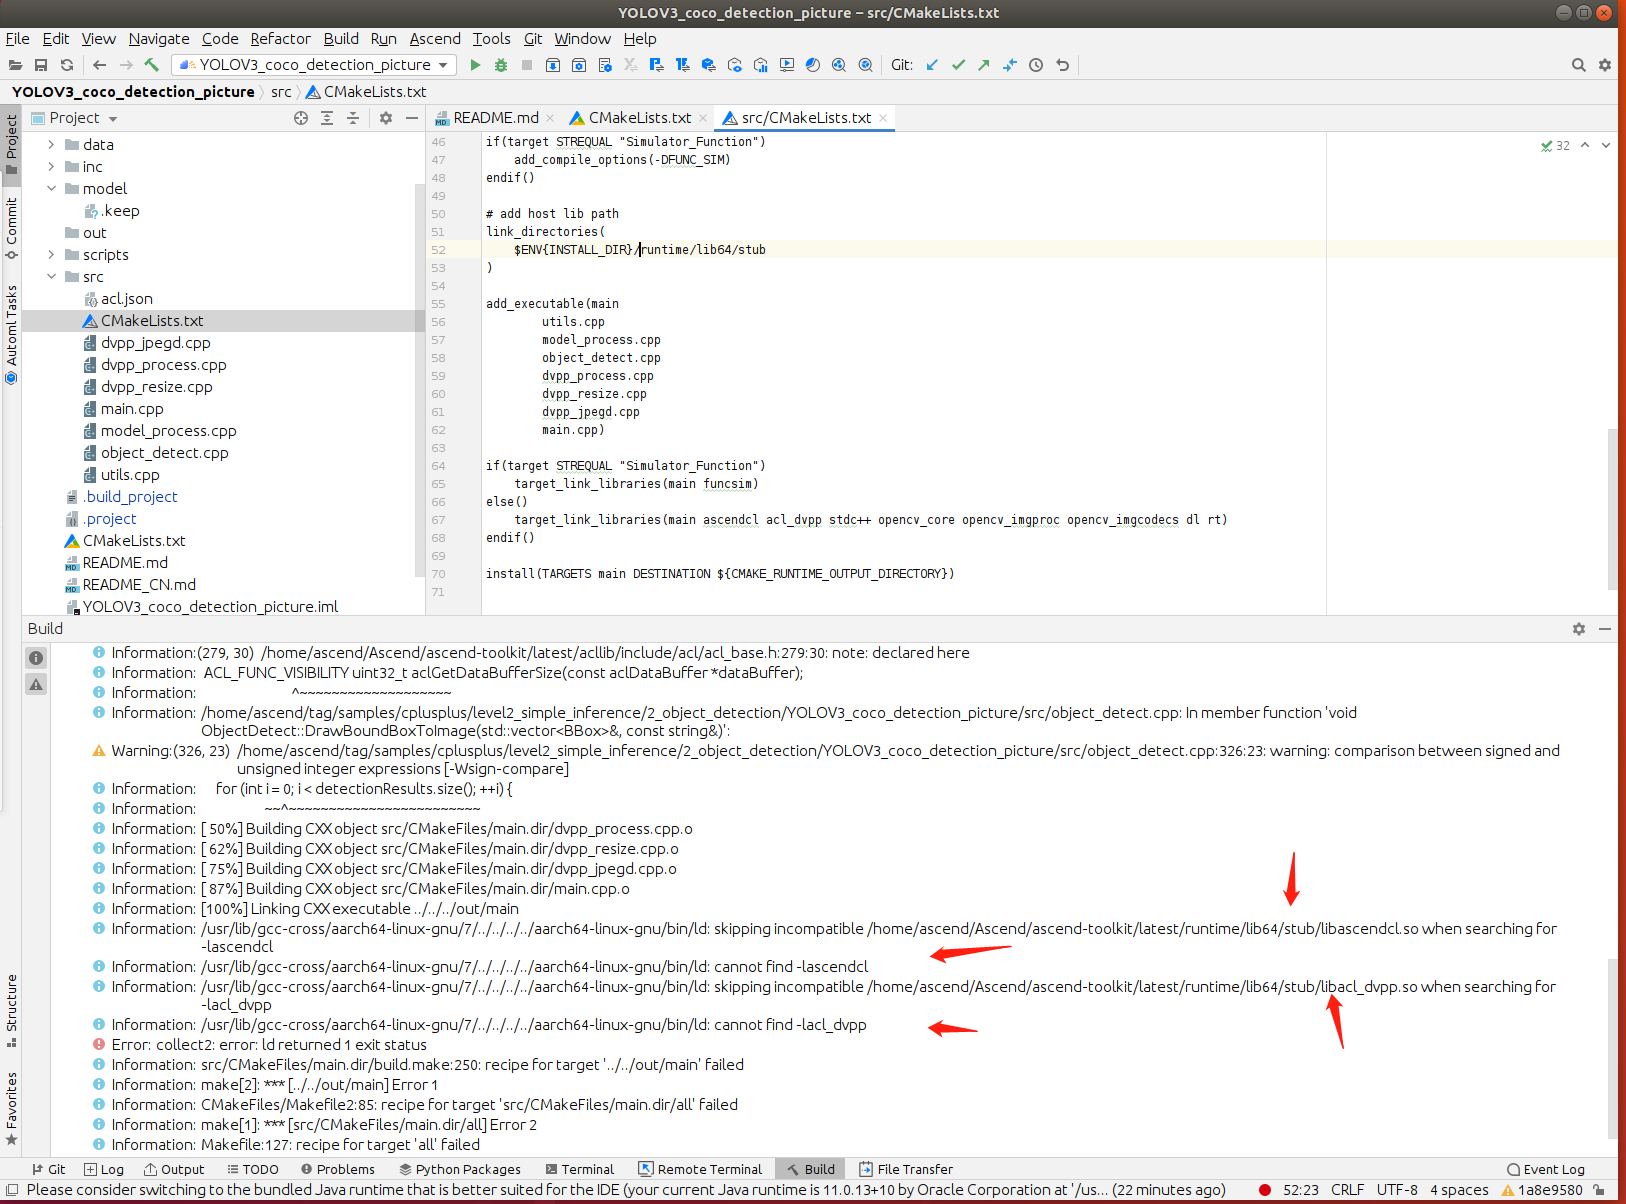This screenshot has height=1204, width=1626.
Task: Collapse the src folder
Action: [x=51, y=277]
